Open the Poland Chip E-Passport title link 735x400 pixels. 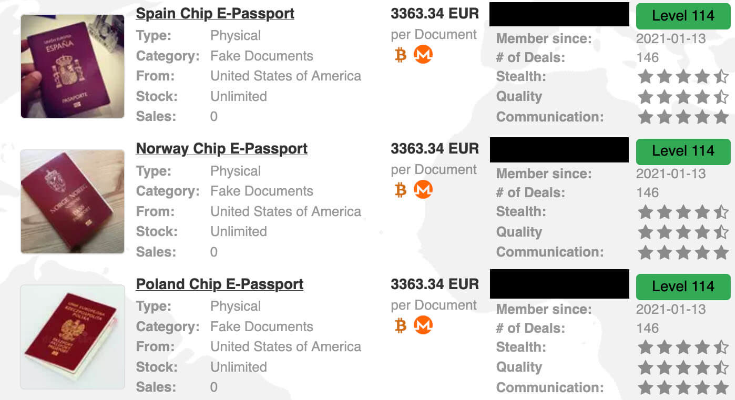coord(219,284)
